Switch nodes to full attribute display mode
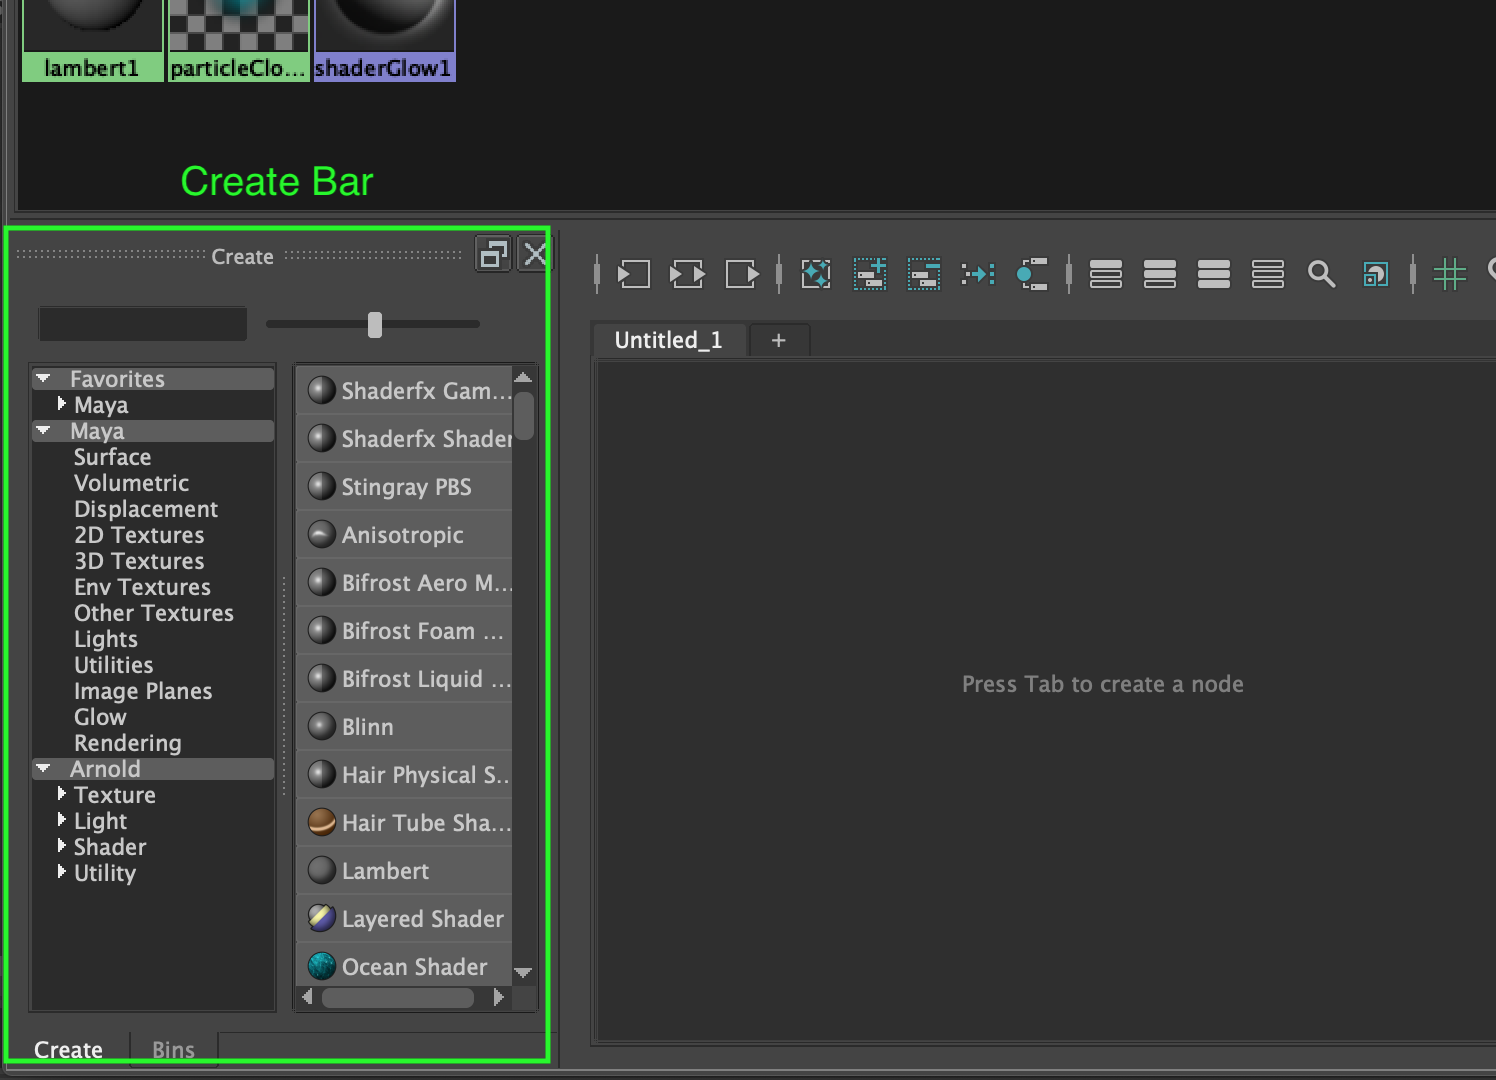Image resolution: width=1496 pixels, height=1080 pixels. click(1267, 274)
